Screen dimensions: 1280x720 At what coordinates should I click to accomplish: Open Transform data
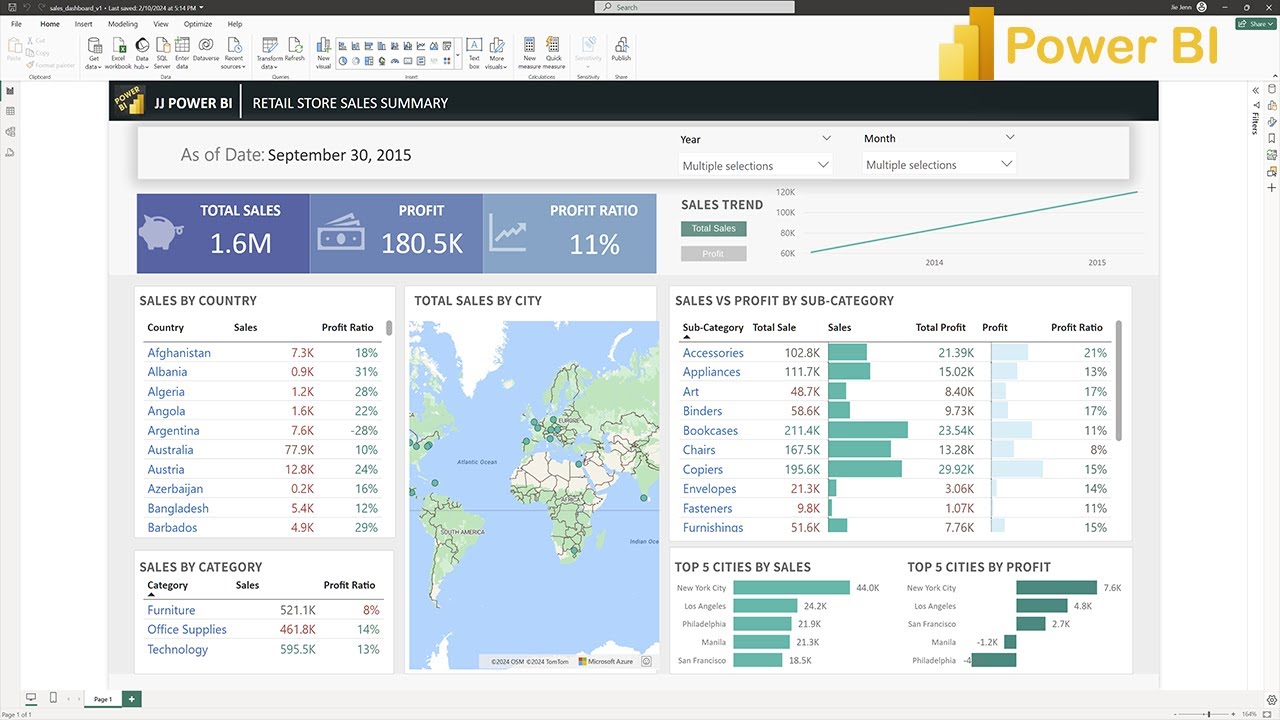(270, 53)
